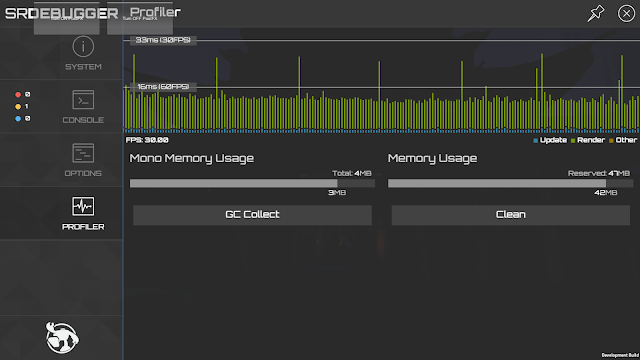
Task: Click the SRDEBUGGER logo text
Action: point(62,13)
